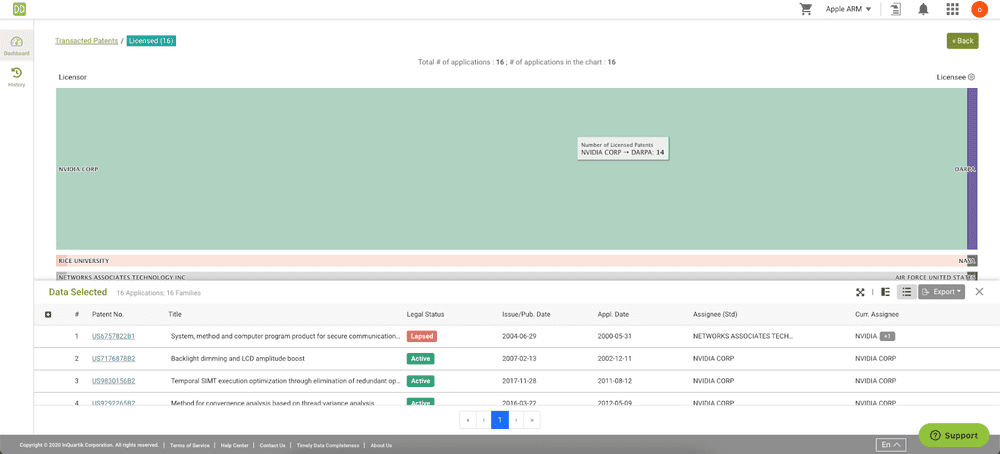Open patent US9830156B2 link
Screen dimensions: 1000x454
click(114, 381)
